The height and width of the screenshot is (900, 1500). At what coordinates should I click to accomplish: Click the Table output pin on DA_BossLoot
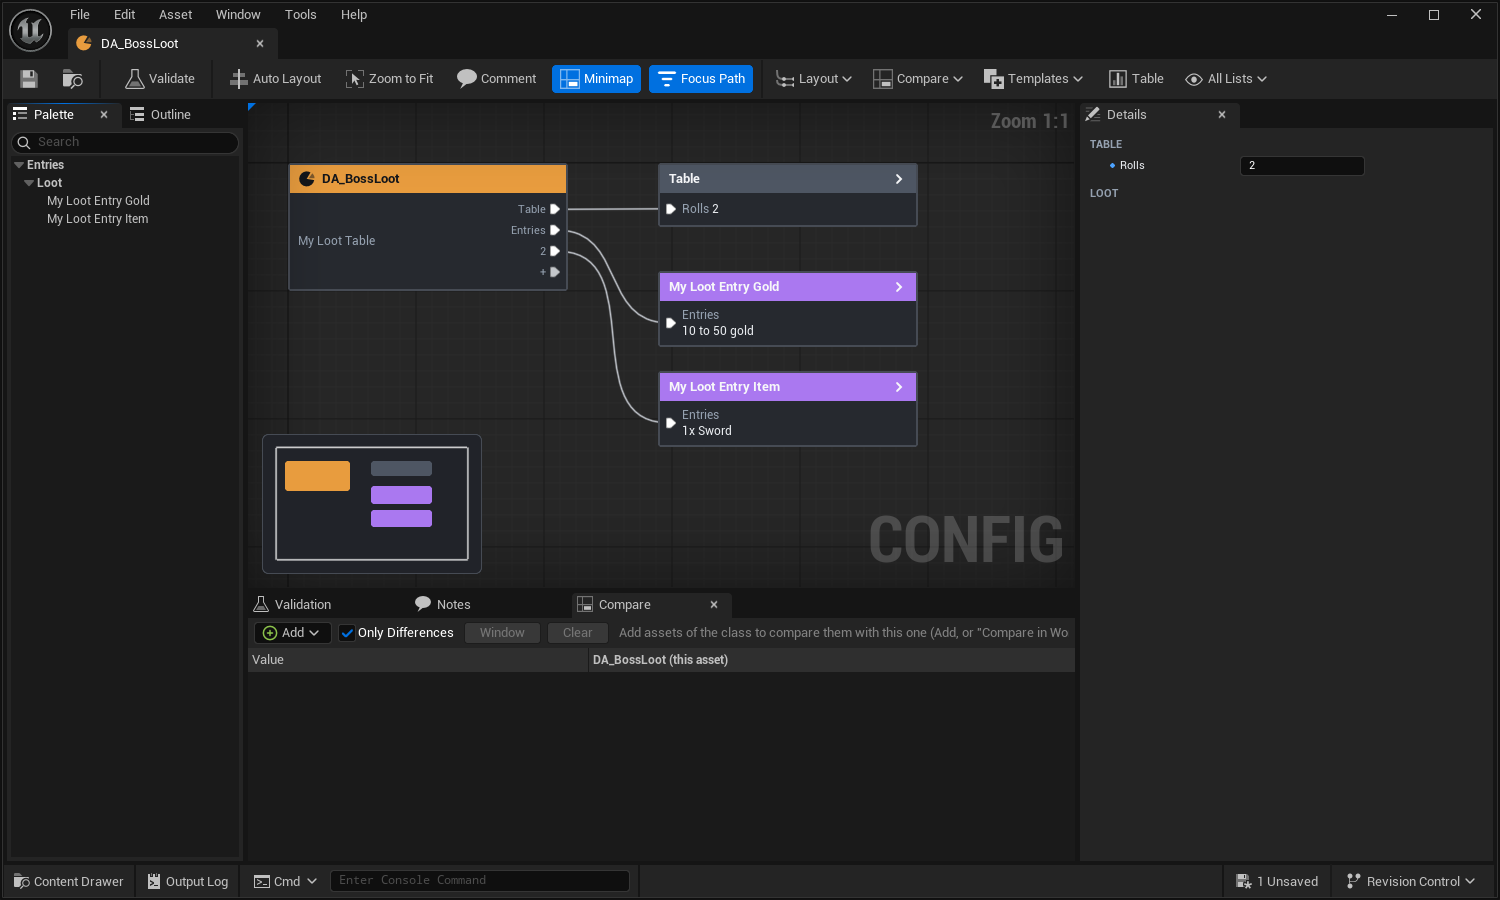[x=555, y=209]
